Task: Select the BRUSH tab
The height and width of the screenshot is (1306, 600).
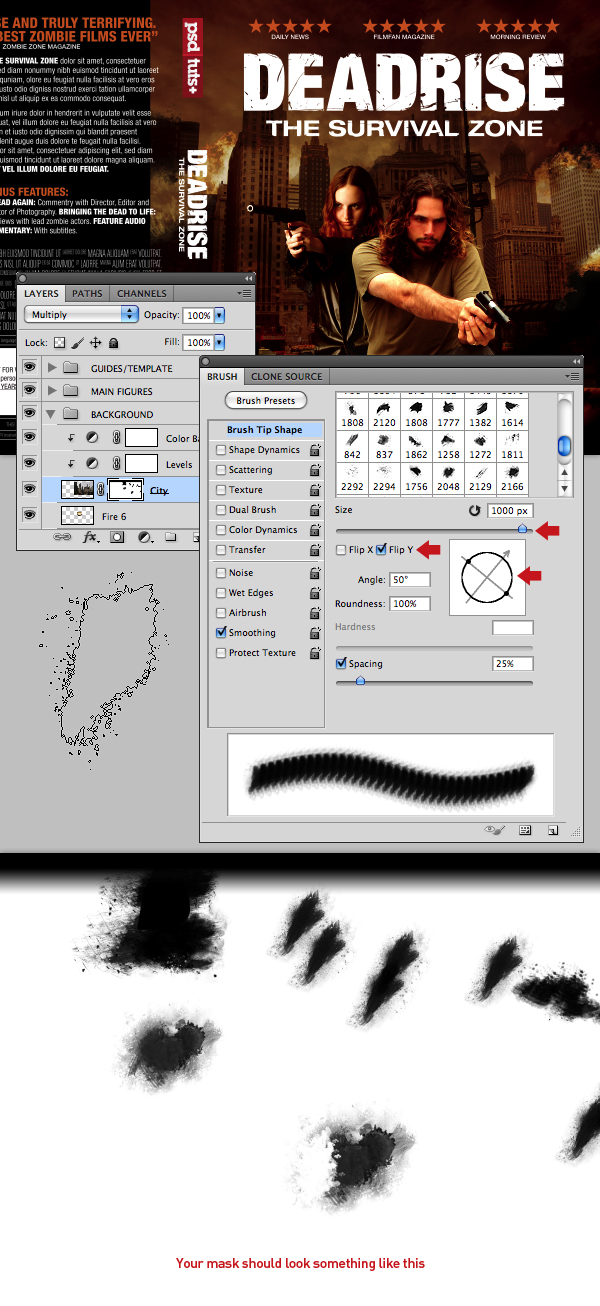Action: coord(222,376)
